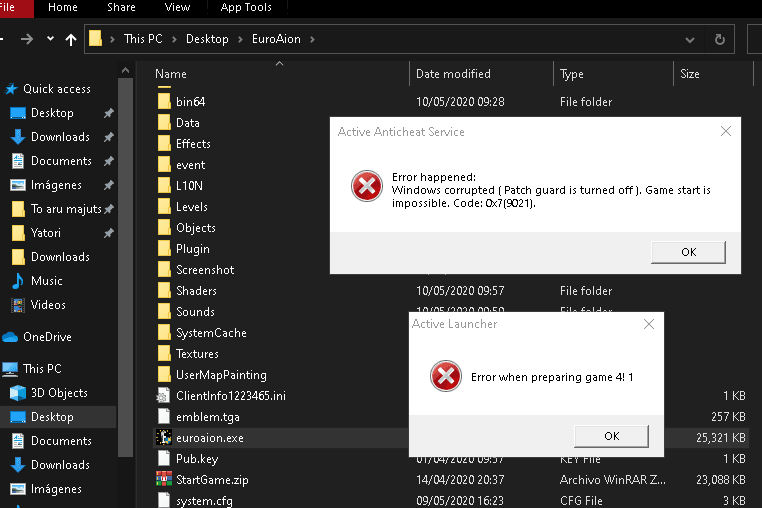The height and width of the screenshot is (508, 762).
Task: Open the euroaion.exe application file
Action: pyautogui.click(x=209, y=438)
